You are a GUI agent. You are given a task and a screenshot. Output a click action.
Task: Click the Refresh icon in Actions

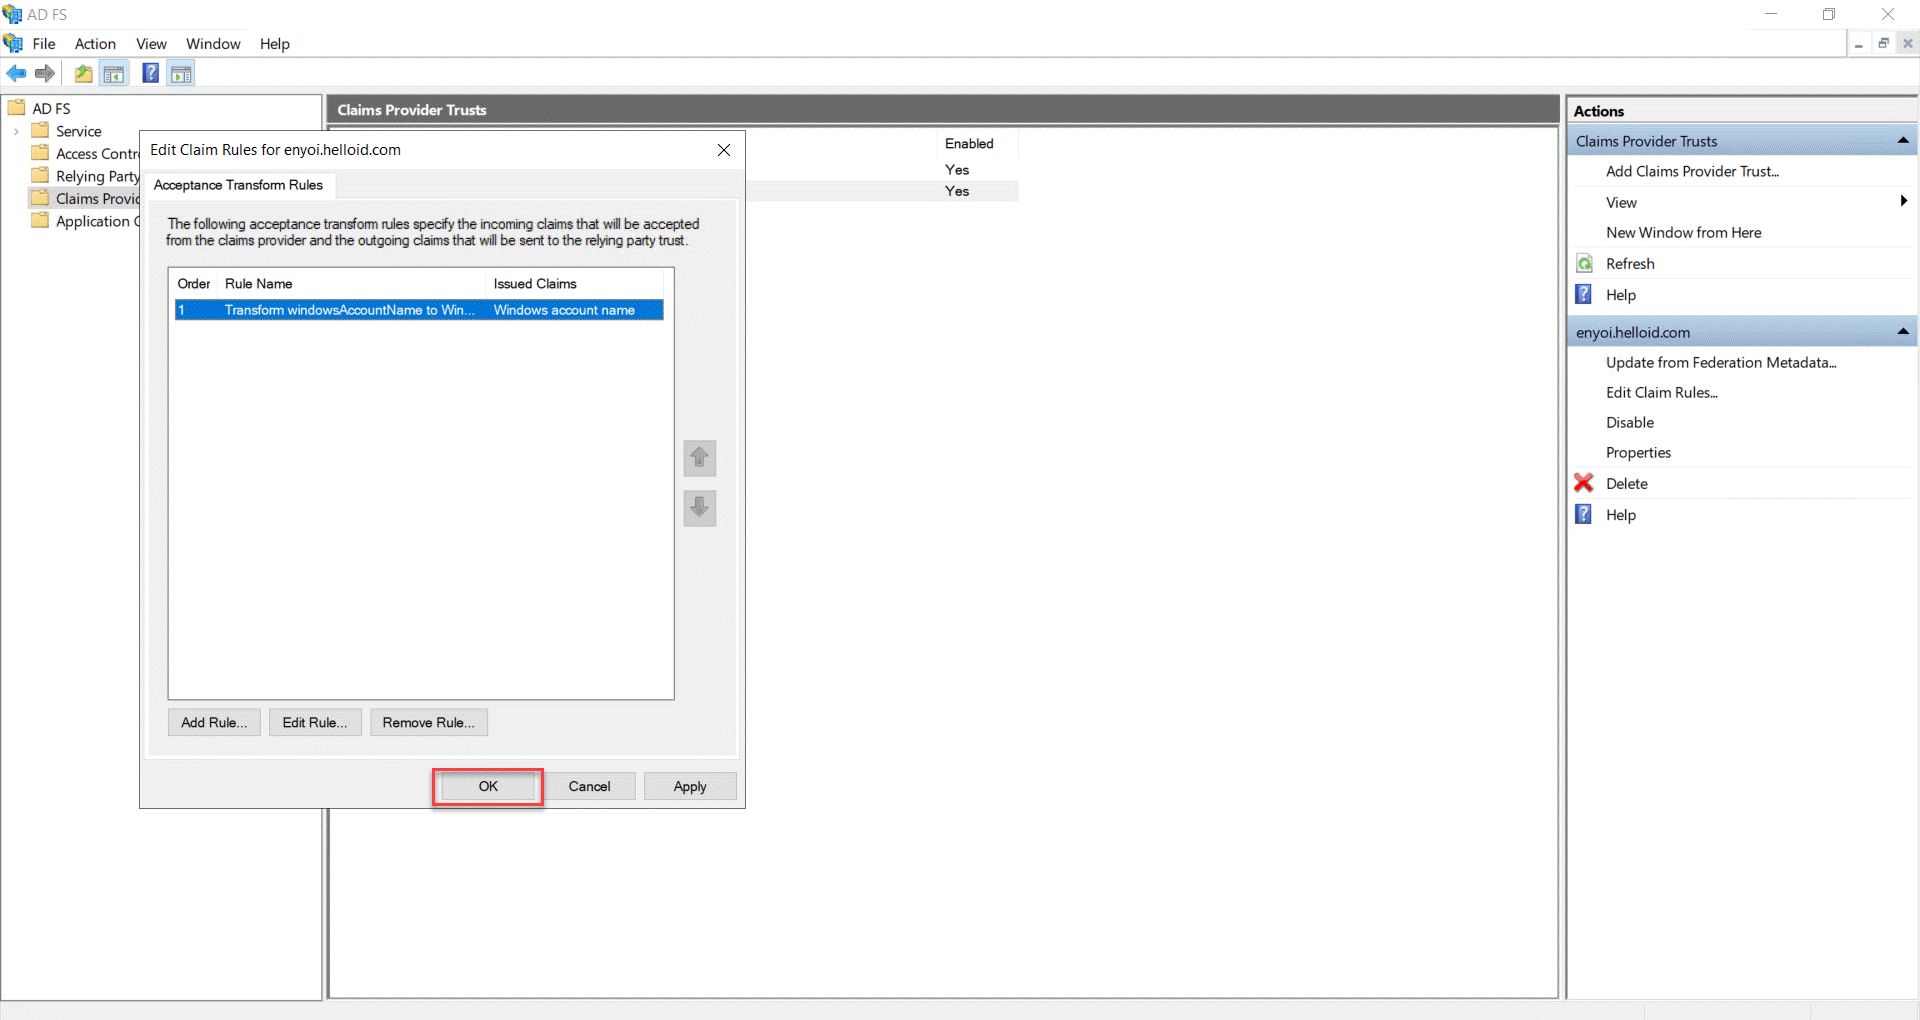[1584, 263]
